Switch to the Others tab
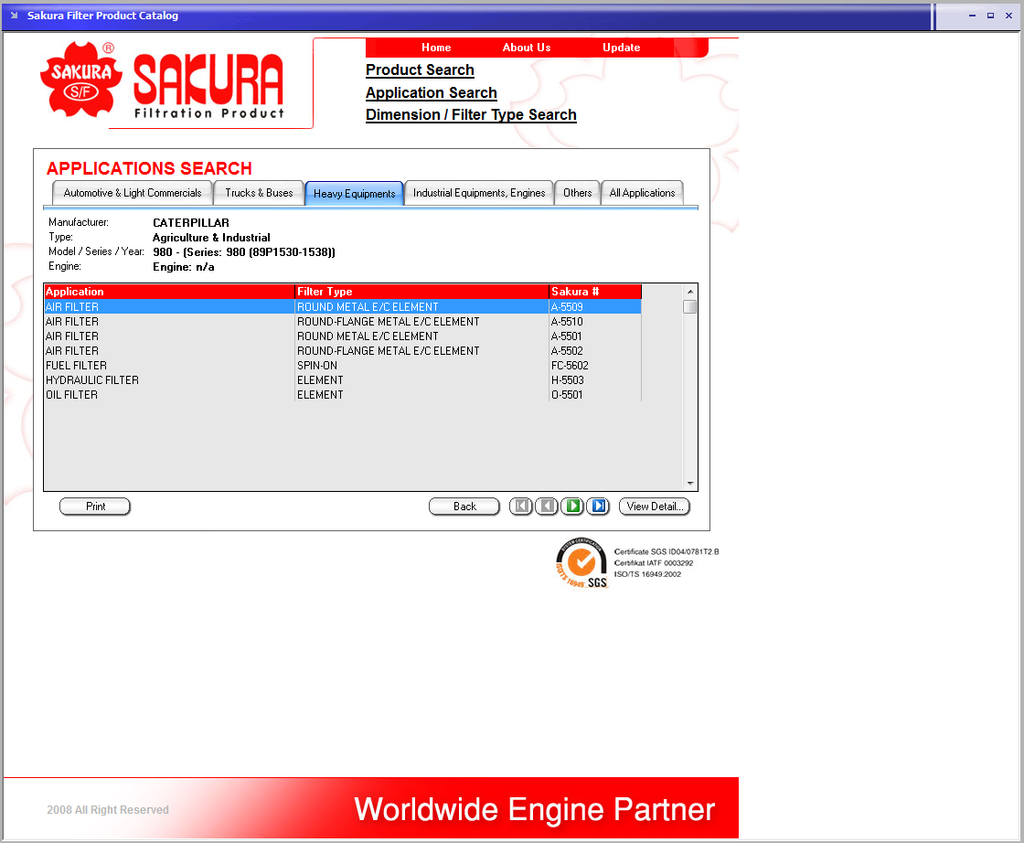 click(577, 193)
